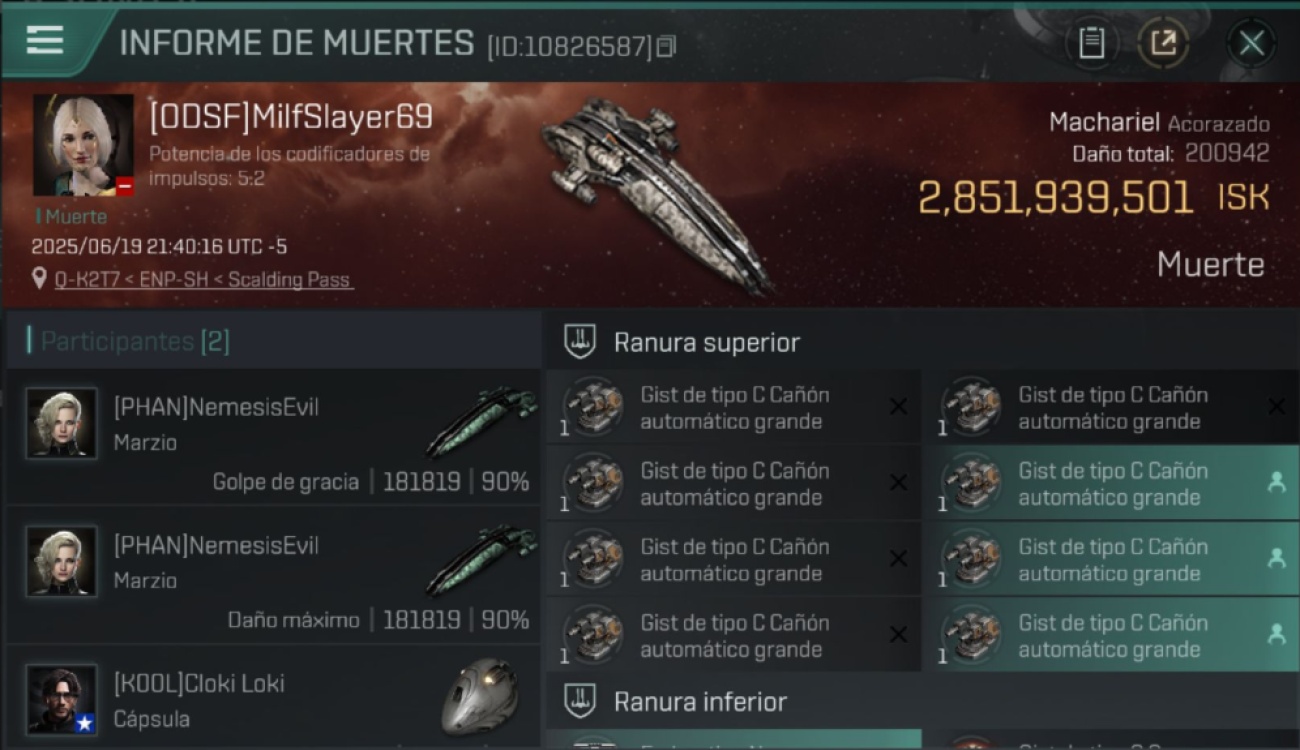Close the Informe de Muertes window
Screen dimensions: 1300x750
point(1251,43)
